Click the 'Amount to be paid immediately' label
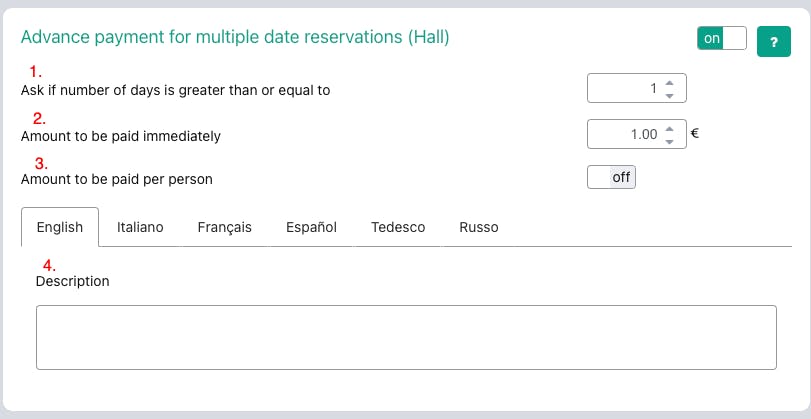 pyautogui.click(x=121, y=135)
